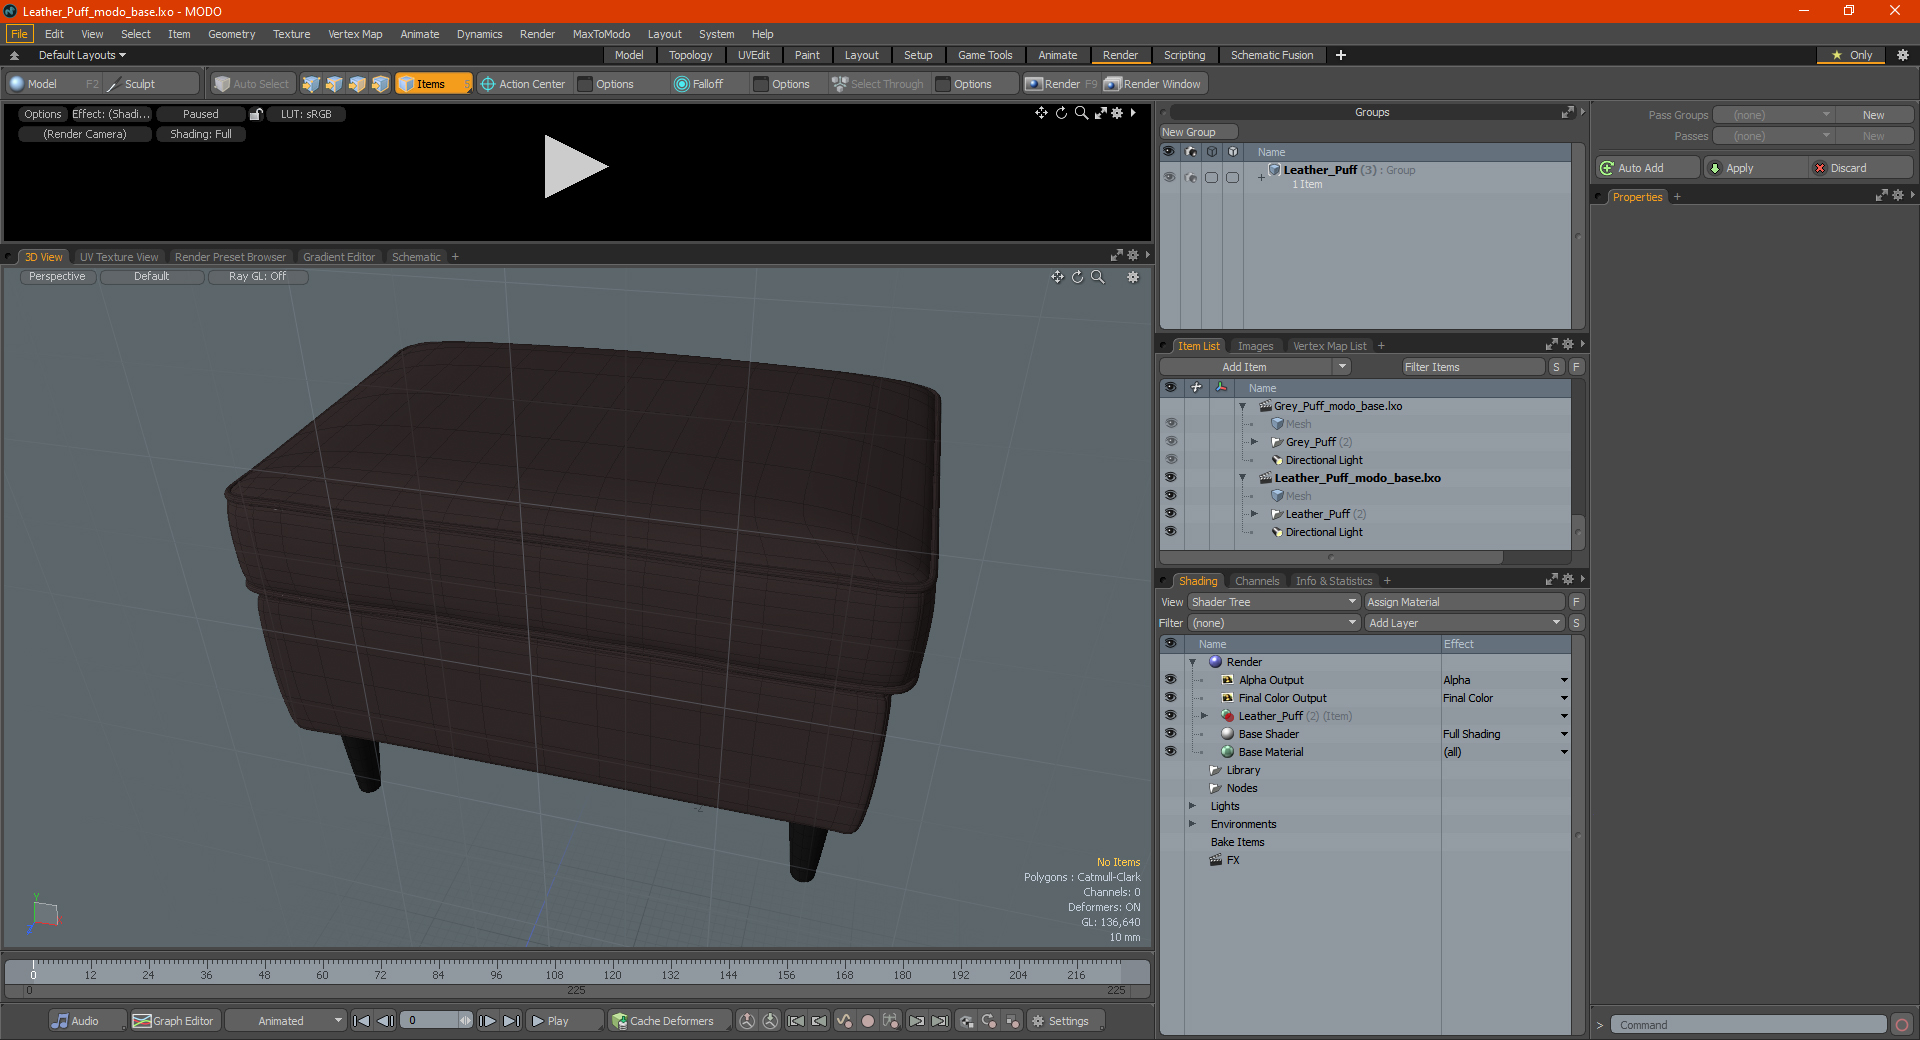Open the Default Layouts dropdown
The width and height of the screenshot is (1920, 1040).
pyautogui.click(x=82, y=55)
